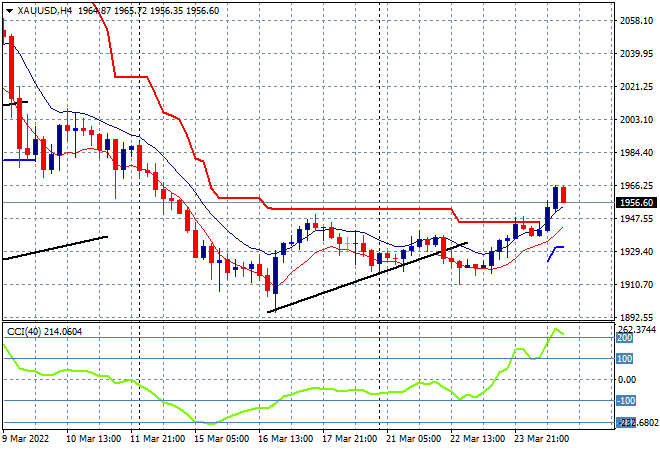Select the green CCI line peak above 200

pos(556,329)
